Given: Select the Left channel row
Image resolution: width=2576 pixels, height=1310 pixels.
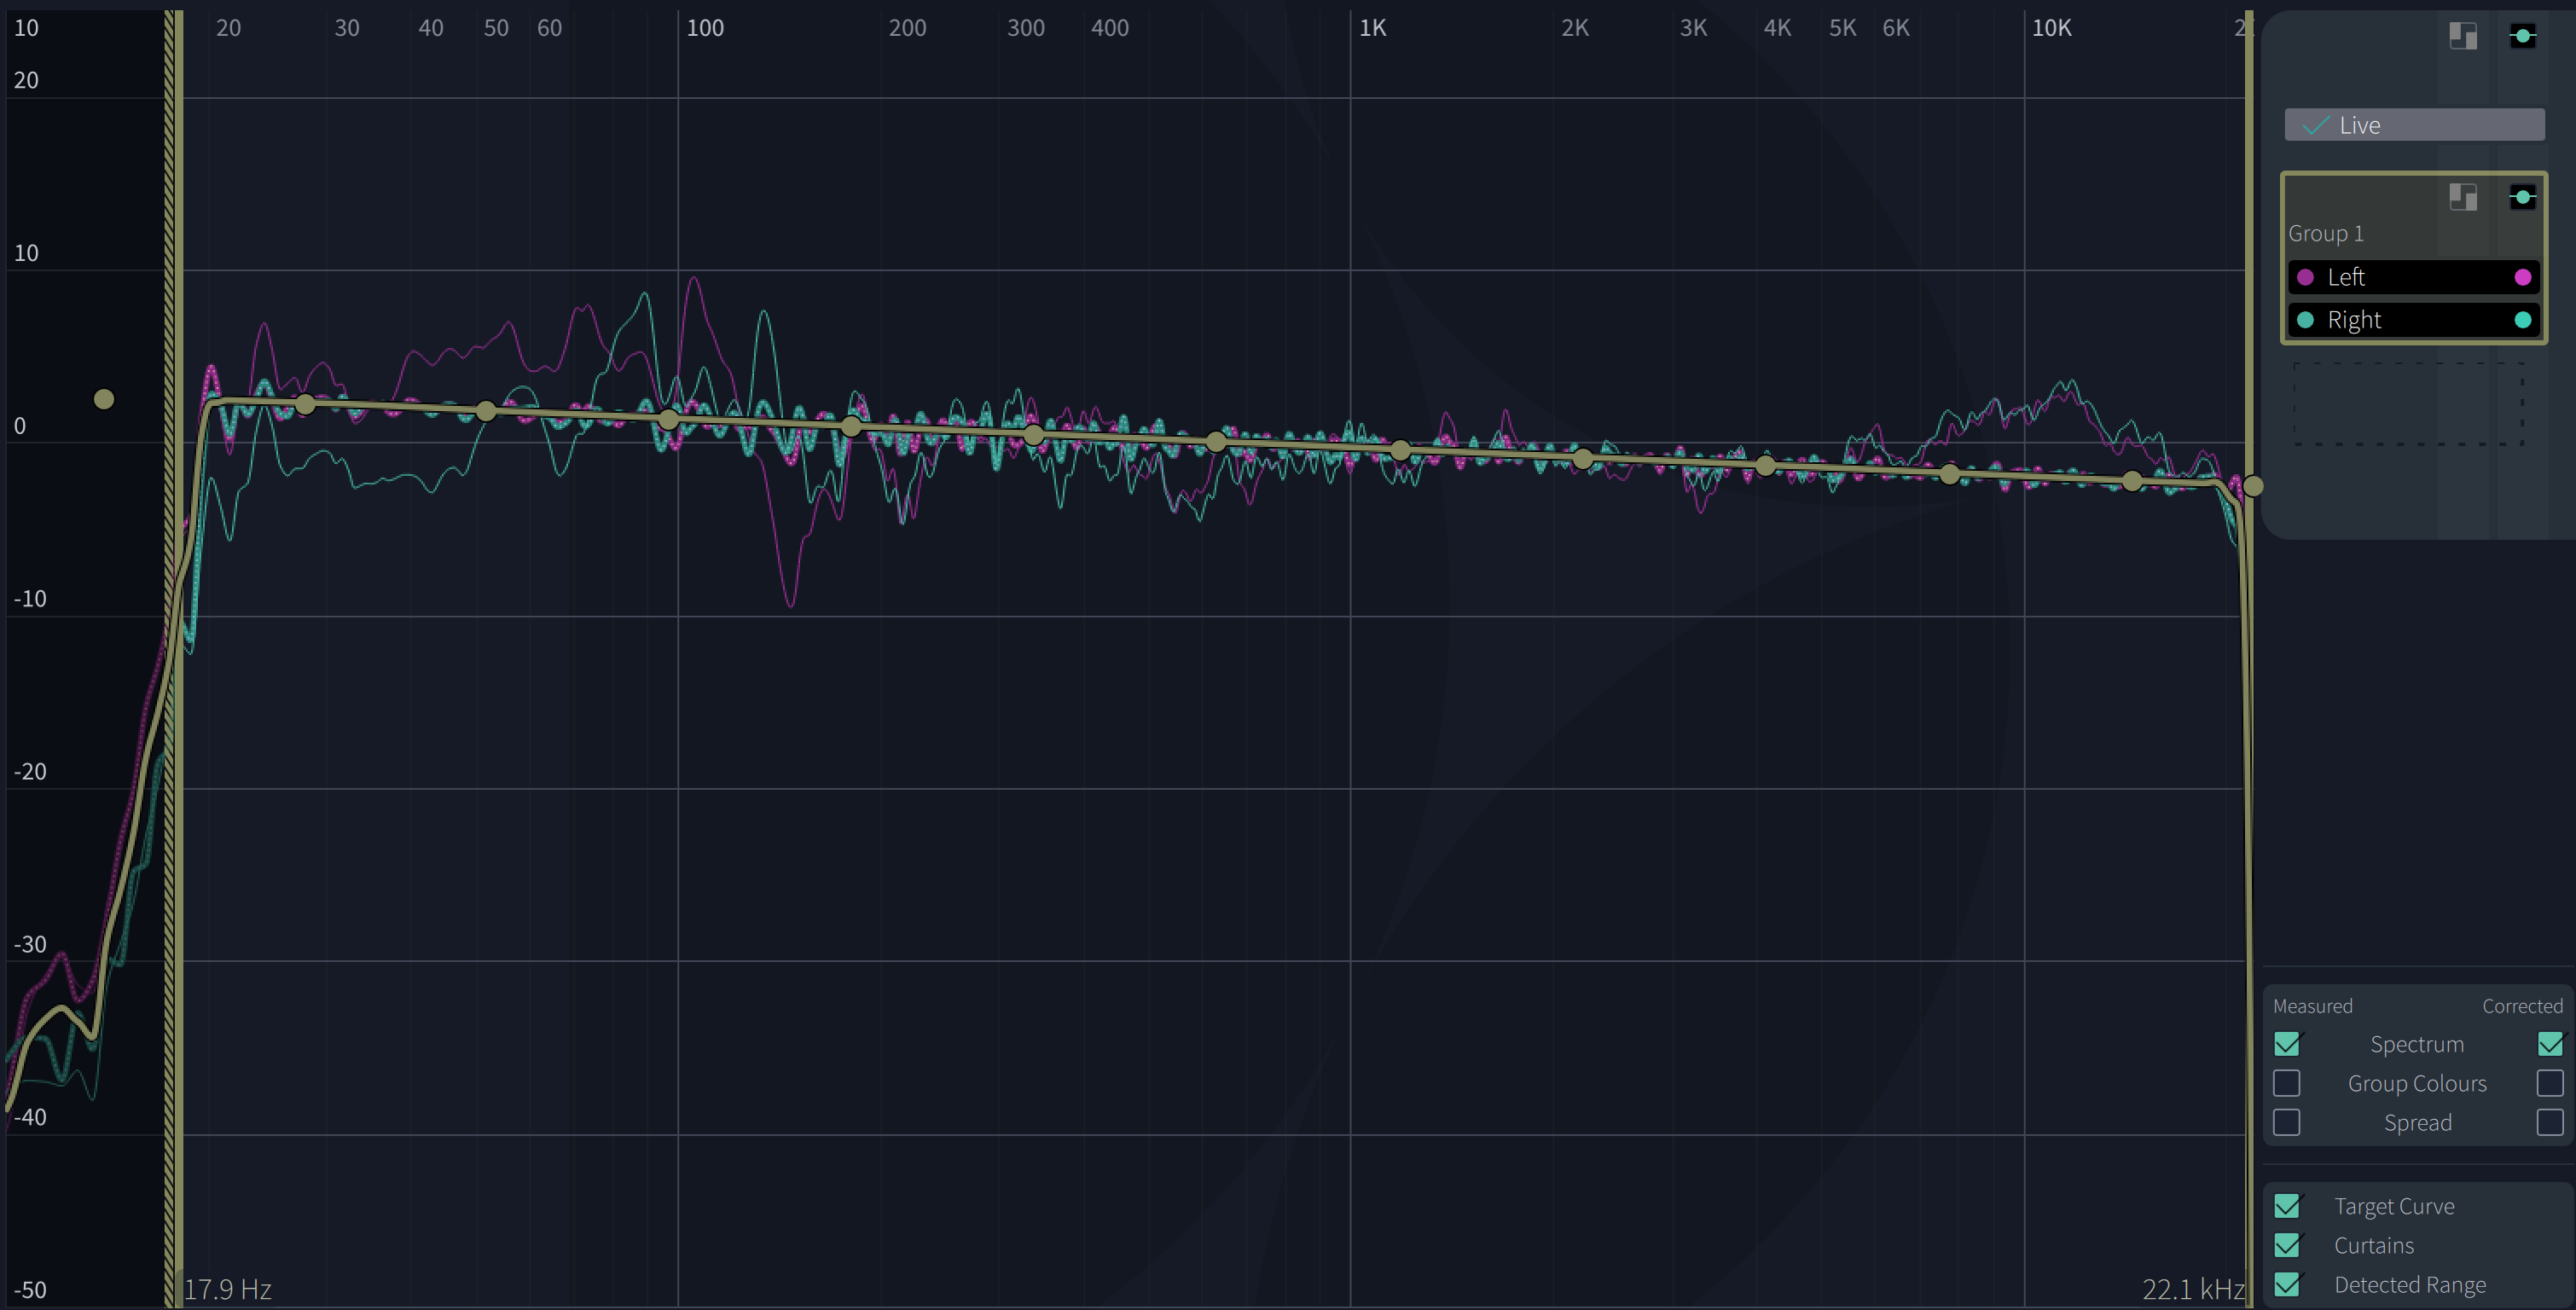Looking at the screenshot, I should (2413, 277).
